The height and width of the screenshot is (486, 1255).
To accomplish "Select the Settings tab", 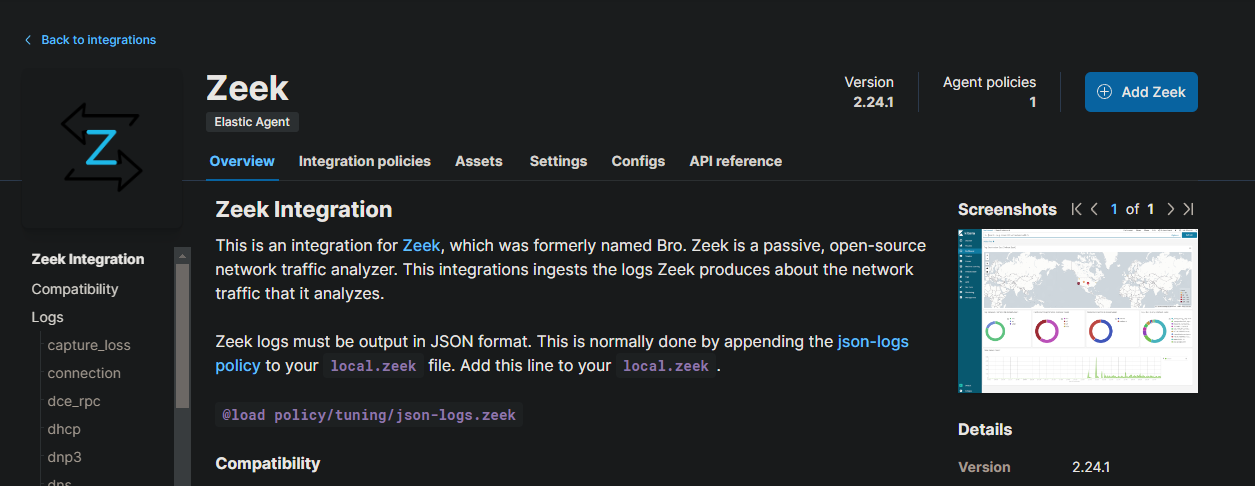I will pyautogui.click(x=558, y=161).
